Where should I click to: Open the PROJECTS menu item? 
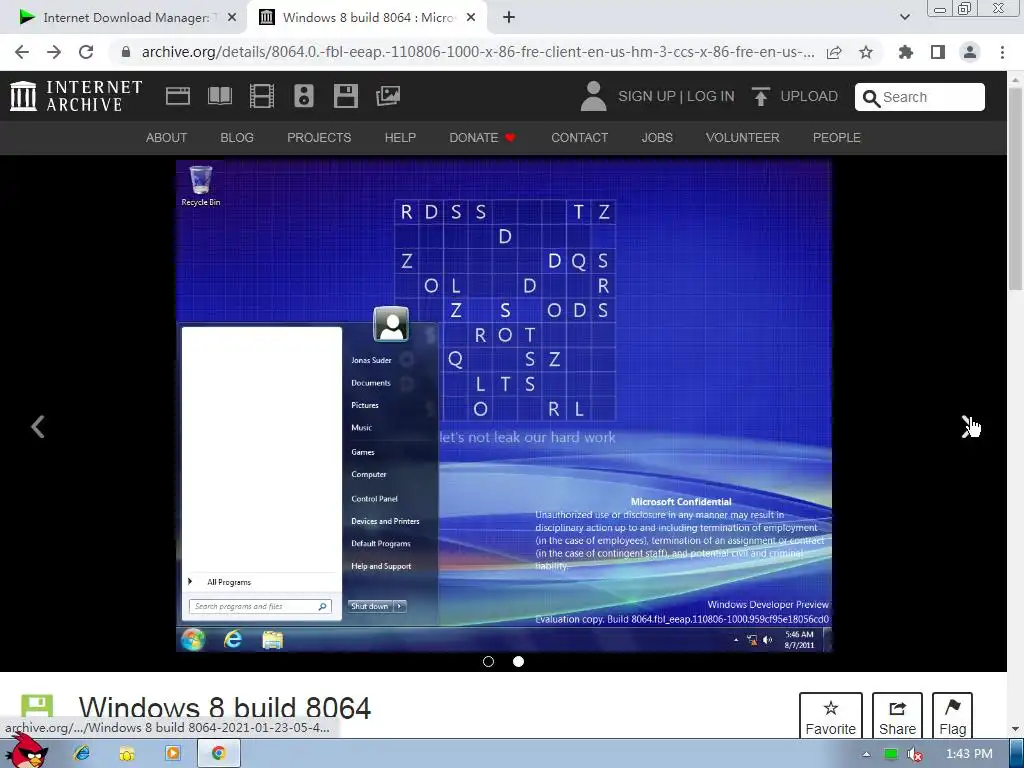click(319, 138)
